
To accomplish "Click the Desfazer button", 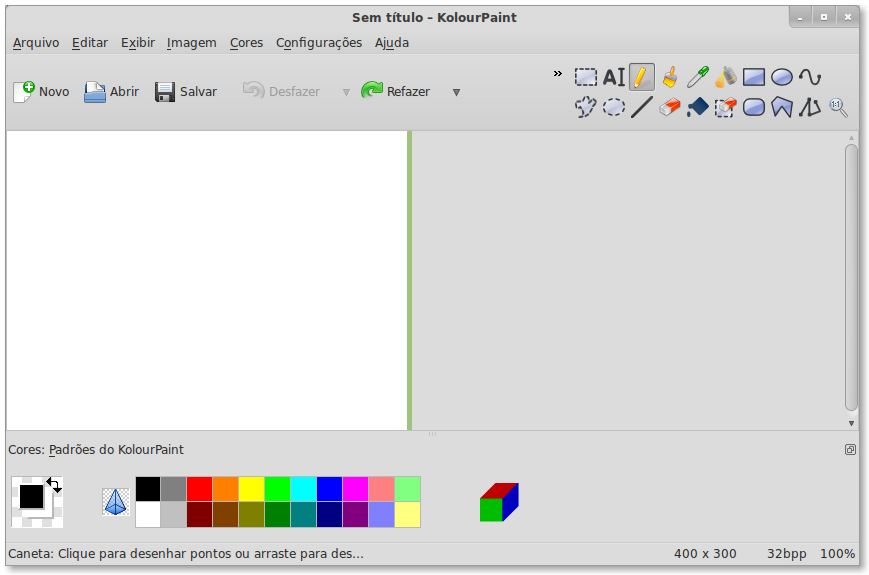I will pyautogui.click(x=282, y=91).
